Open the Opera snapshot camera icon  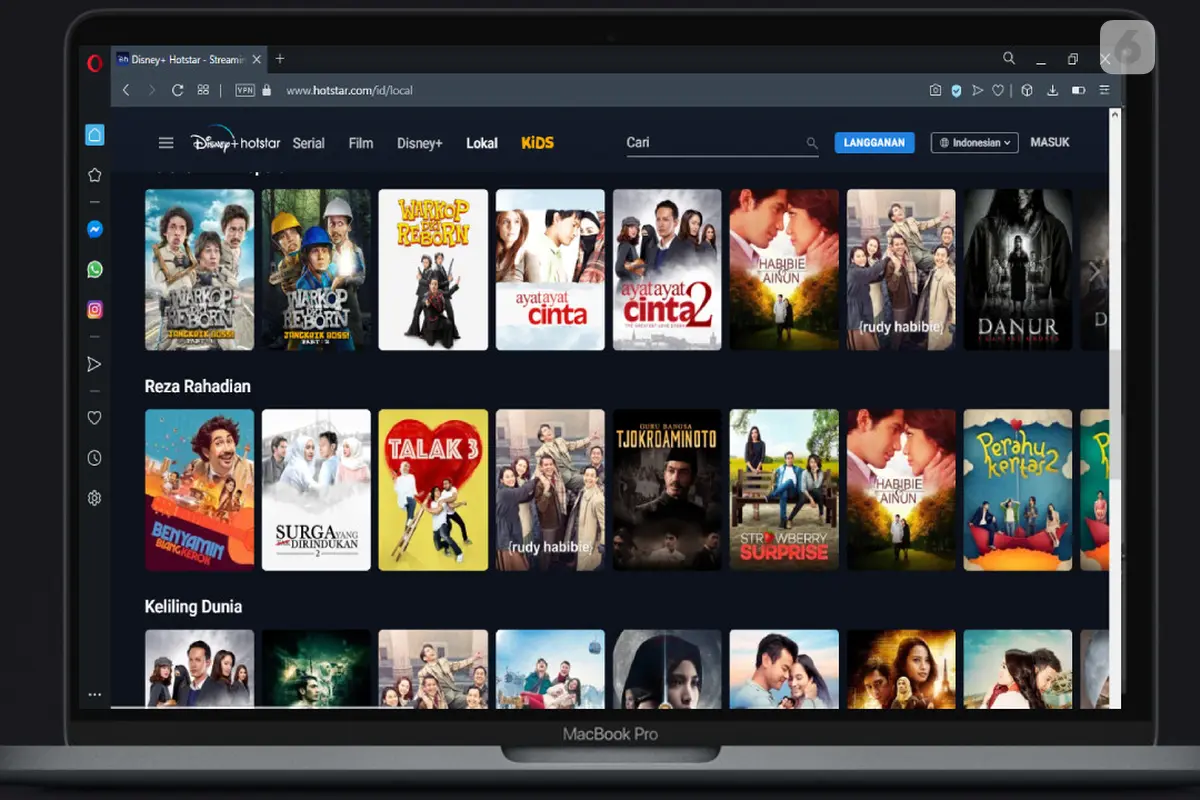coord(935,90)
